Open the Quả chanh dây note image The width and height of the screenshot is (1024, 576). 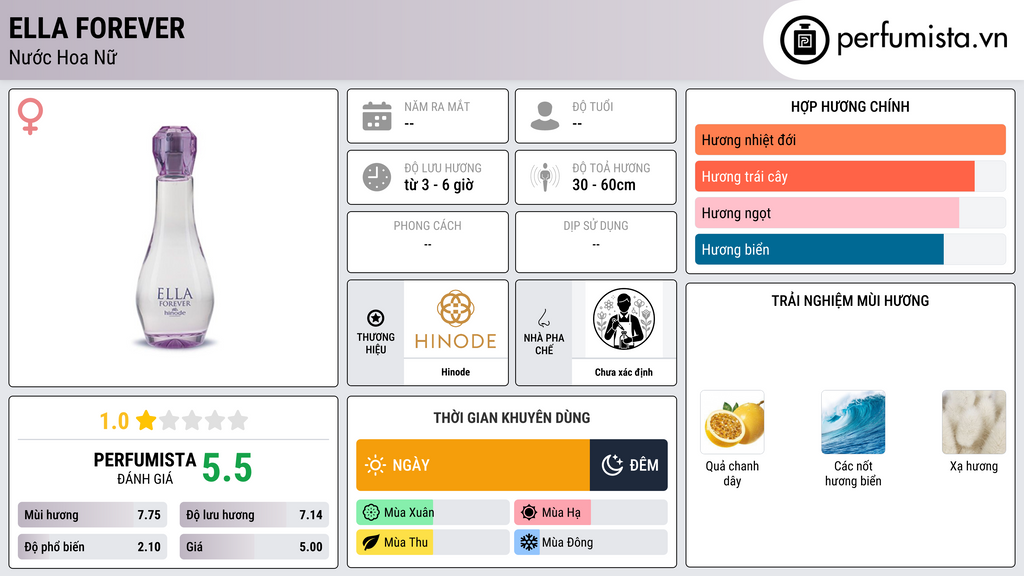(x=732, y=422)
